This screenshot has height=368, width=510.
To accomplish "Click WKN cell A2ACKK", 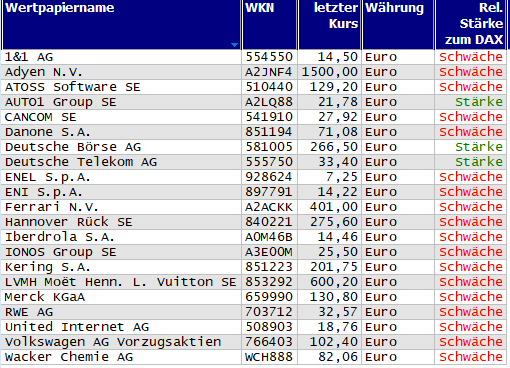I will [269, 207].
